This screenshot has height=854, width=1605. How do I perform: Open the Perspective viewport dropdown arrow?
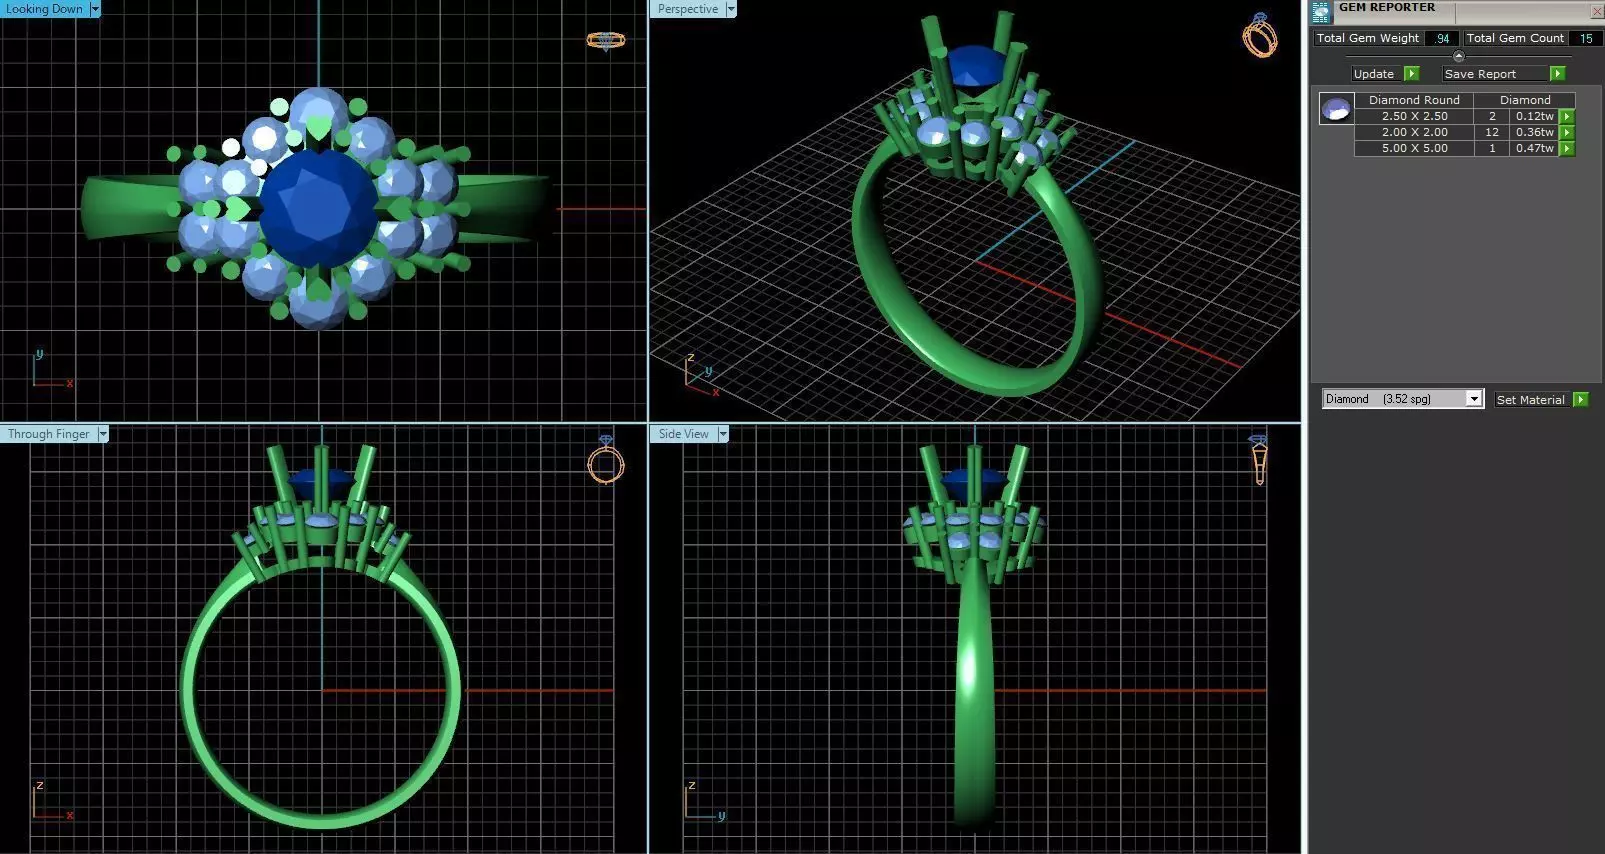pos(731,9)
